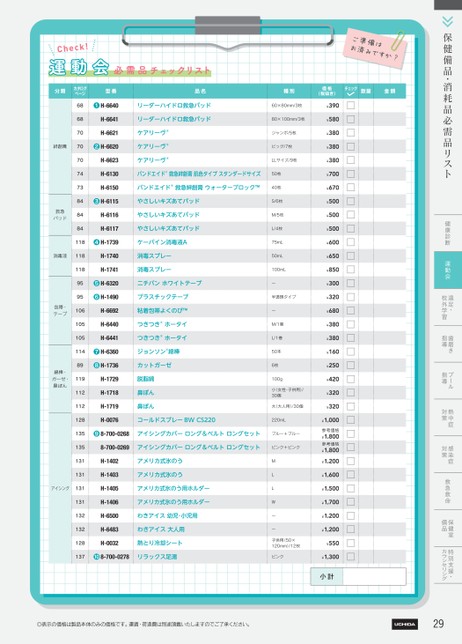Click the Check! label above the title
462x644 pixels.
point(72,48)
